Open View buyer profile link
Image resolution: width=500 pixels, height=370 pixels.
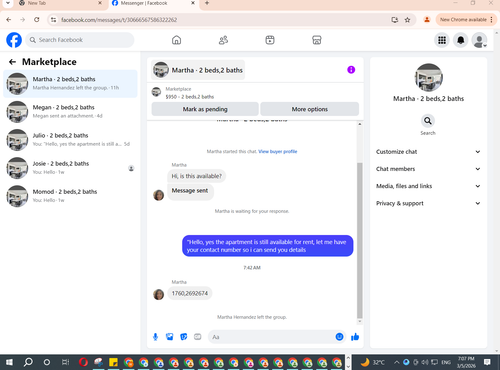(x=278, y=151)
